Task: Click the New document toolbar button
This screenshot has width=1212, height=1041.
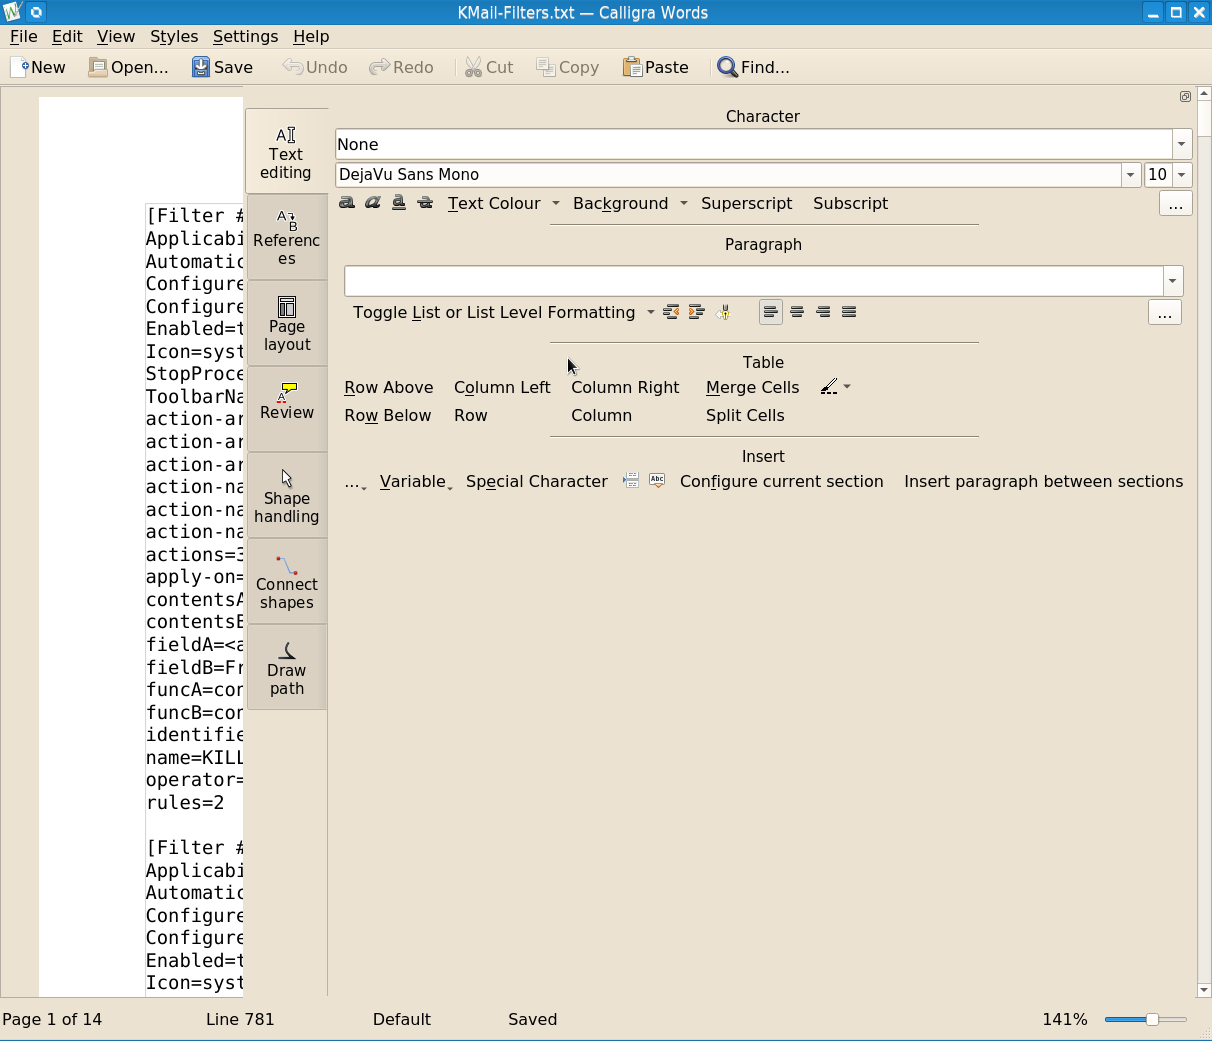Action: (x=38, y=67)
